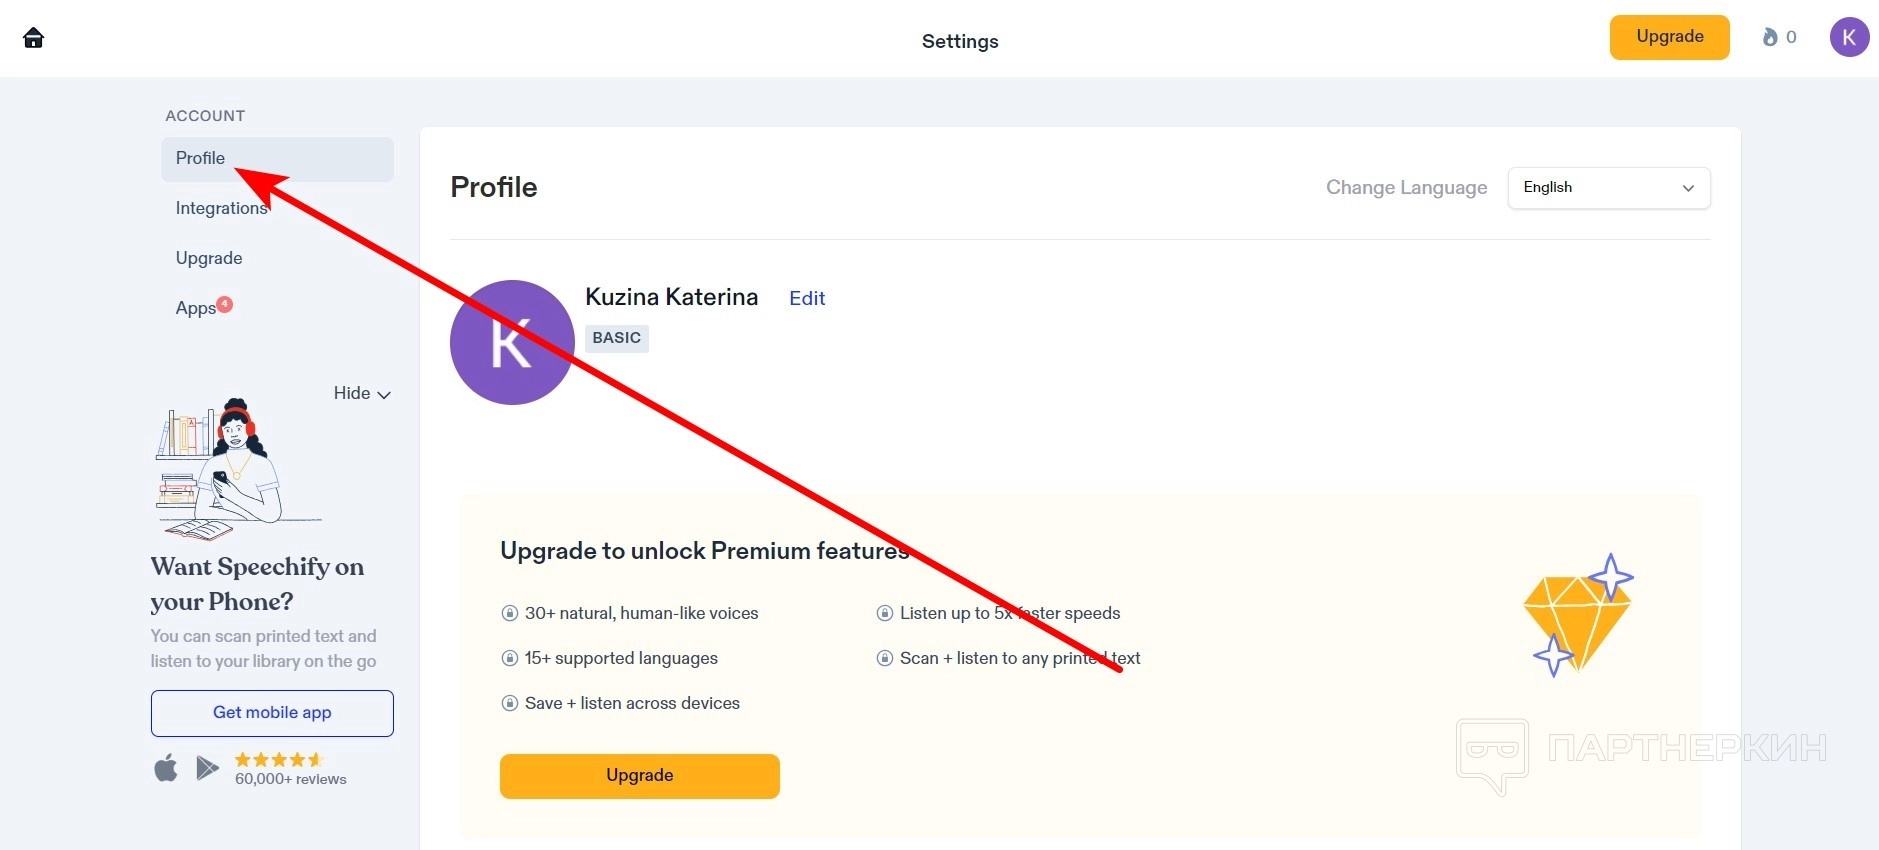Click the Google Play store icon
The image size is (1879, 850).
click(207, 768)
